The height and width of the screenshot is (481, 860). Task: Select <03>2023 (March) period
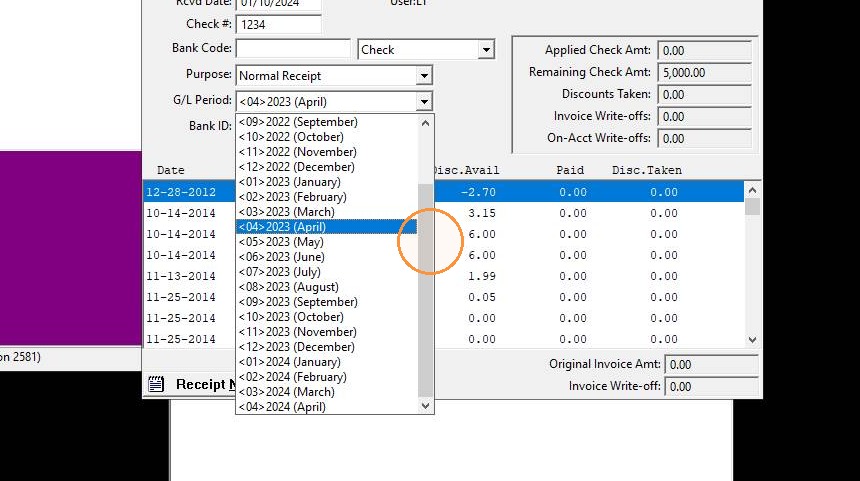click(x=327, y=212)
